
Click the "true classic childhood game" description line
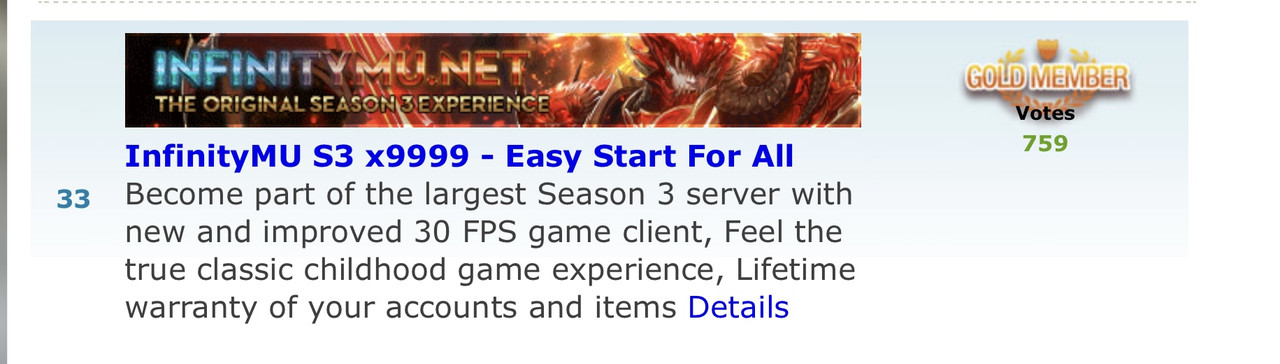(490, 270)
